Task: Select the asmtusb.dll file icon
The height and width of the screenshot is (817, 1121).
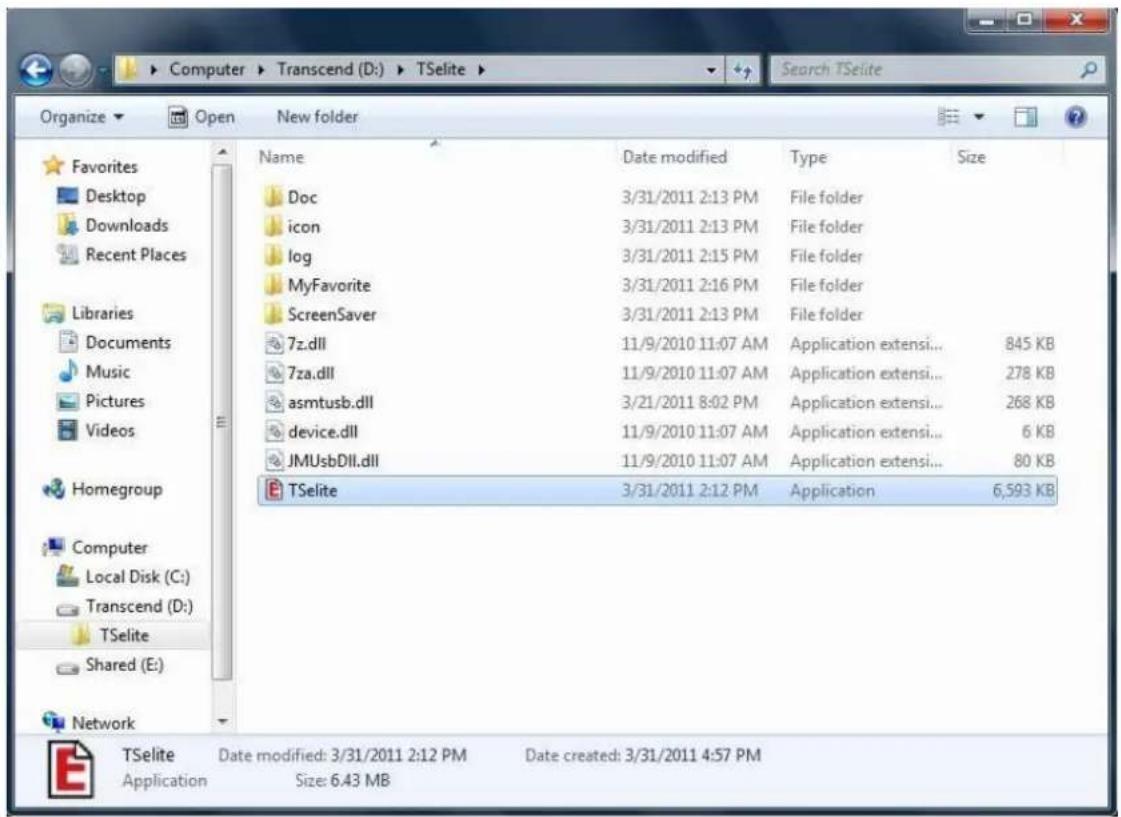Action: pyautogui.click(x=274, y=402)
